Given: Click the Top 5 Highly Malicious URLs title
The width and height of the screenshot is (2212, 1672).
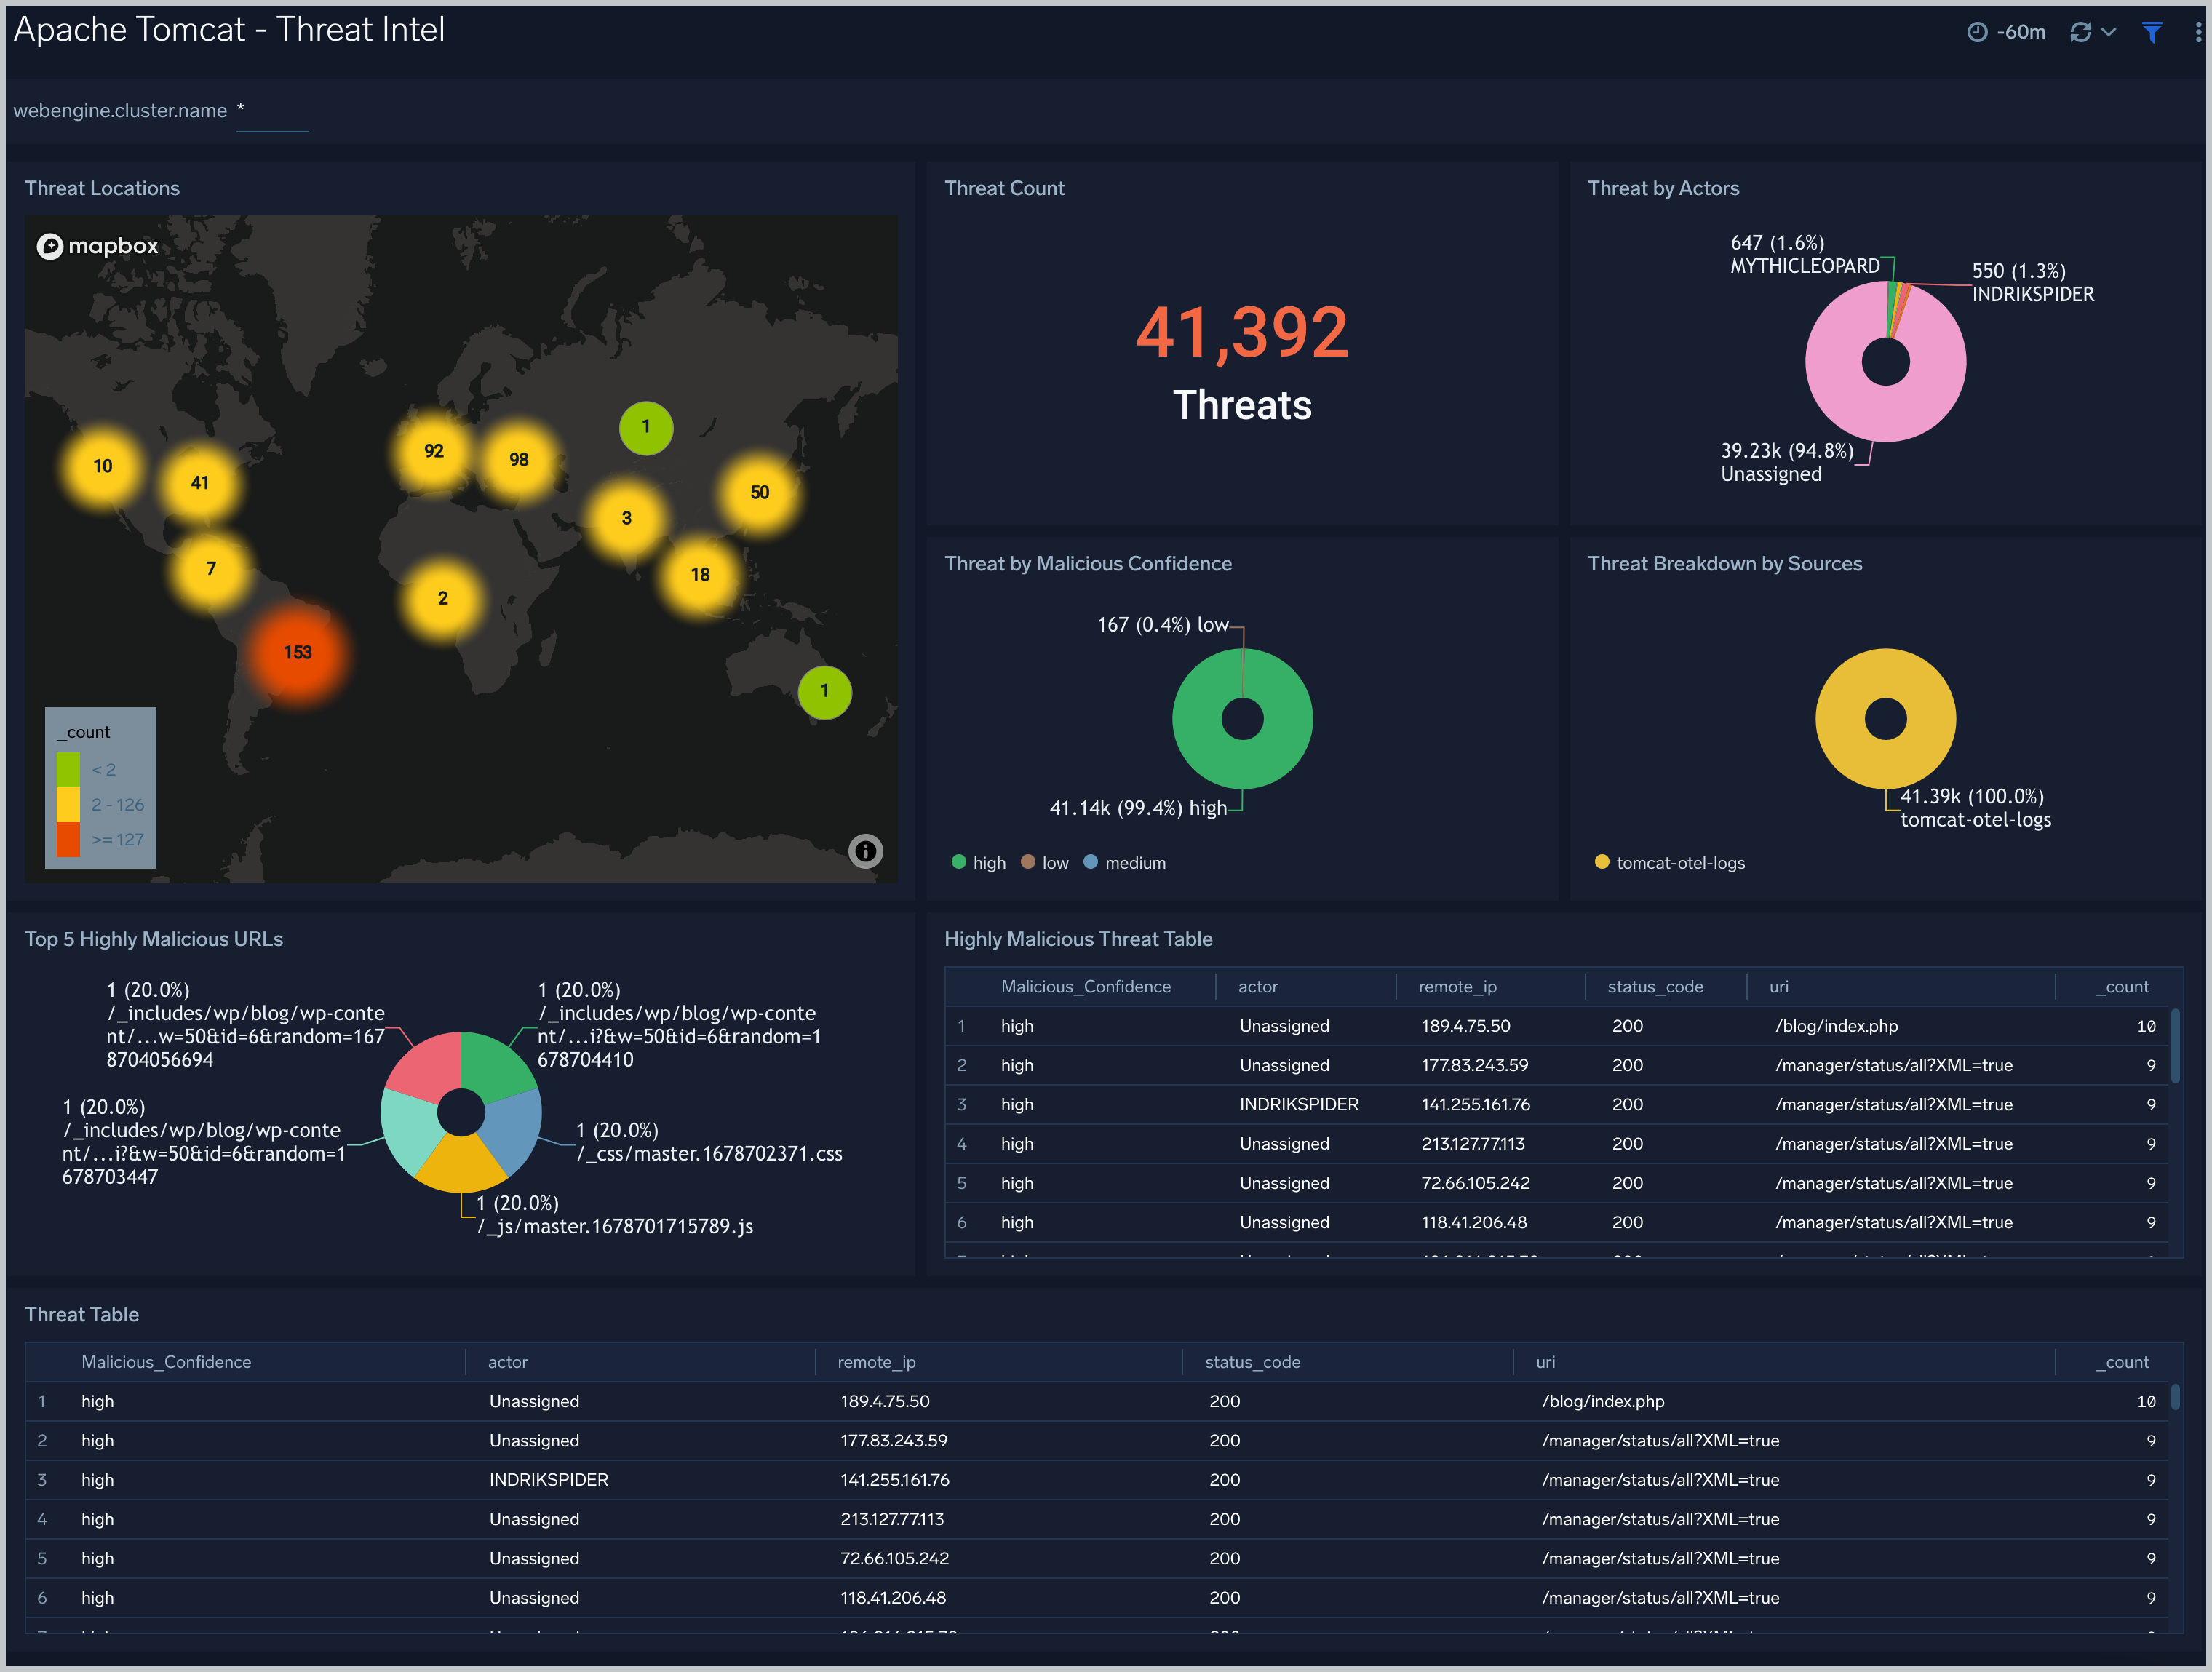Looking at the screenshot, I should click(154, 939).
